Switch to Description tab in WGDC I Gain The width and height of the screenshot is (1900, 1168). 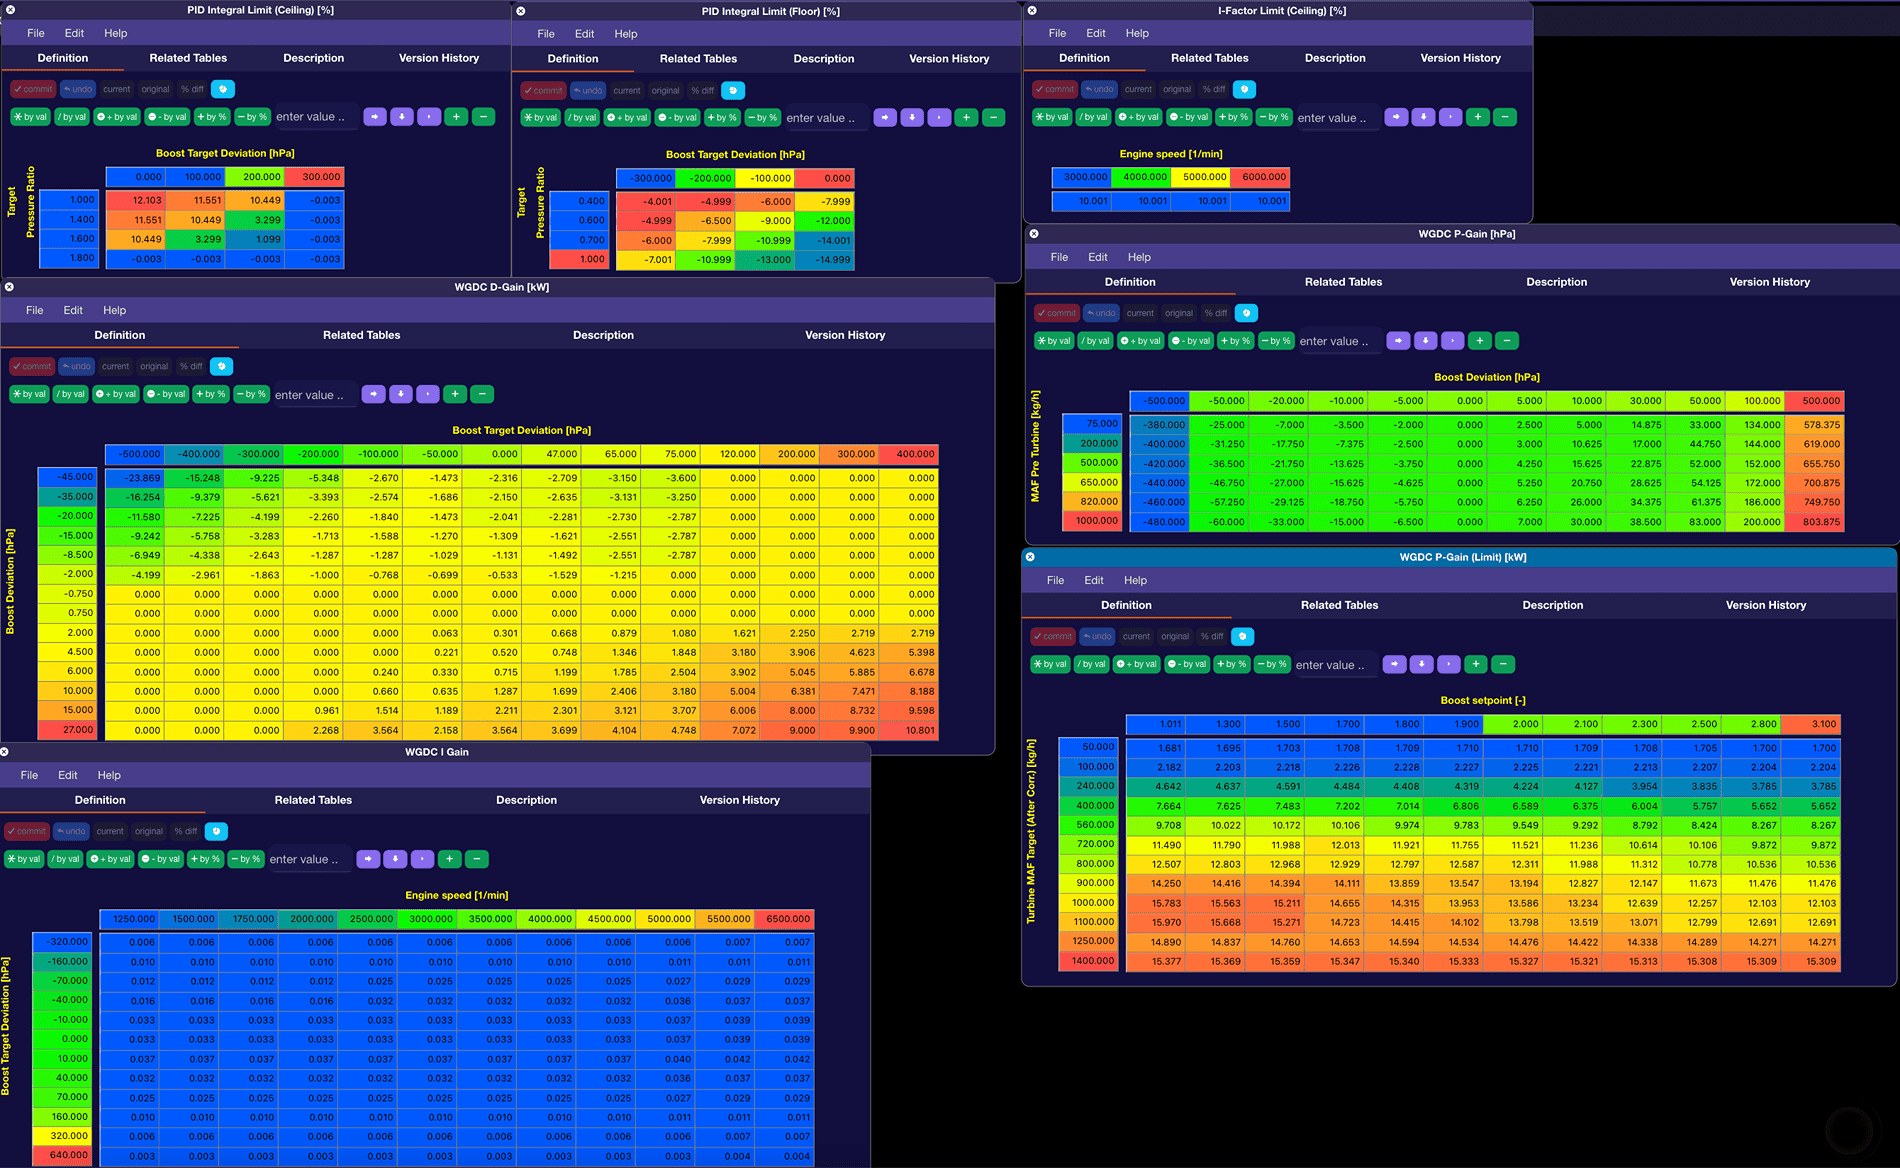tap(526, 800)
